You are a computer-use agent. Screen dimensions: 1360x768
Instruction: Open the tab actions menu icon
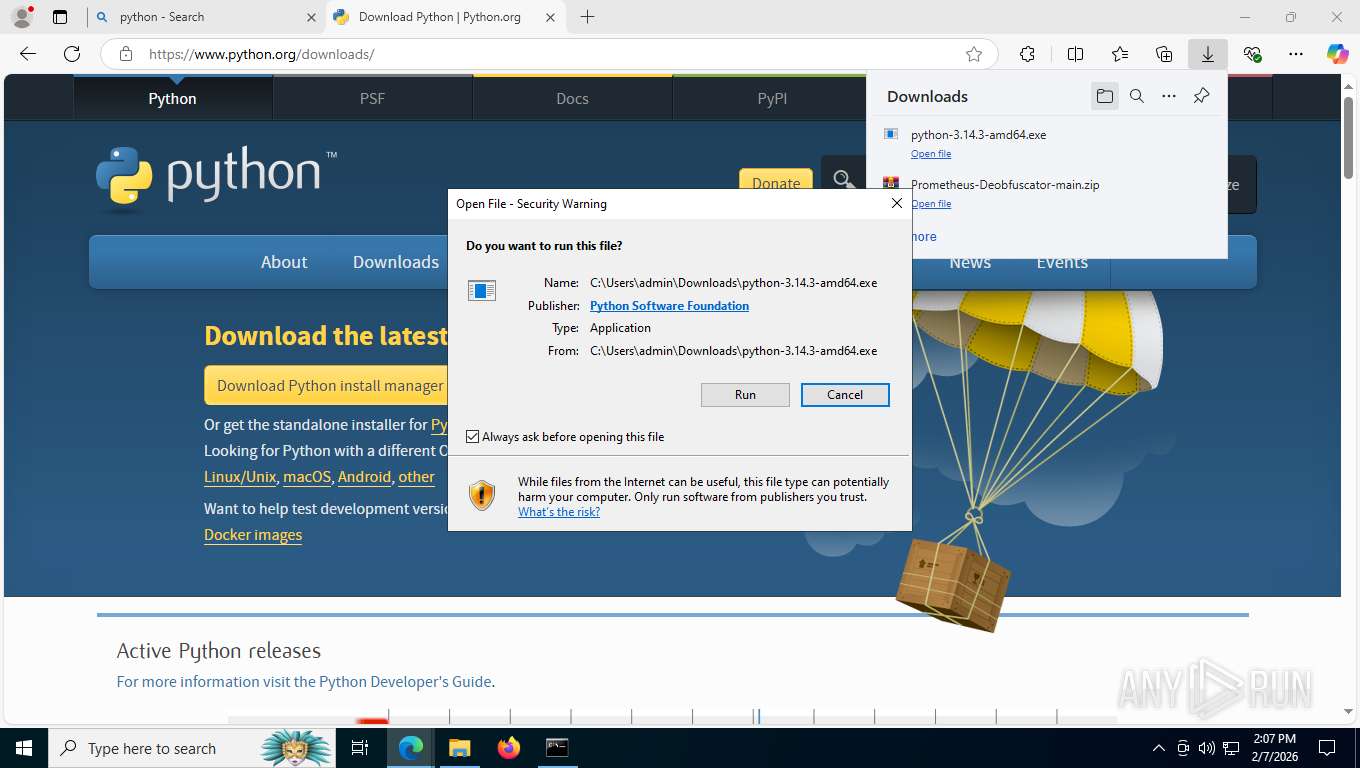[60, 17]
